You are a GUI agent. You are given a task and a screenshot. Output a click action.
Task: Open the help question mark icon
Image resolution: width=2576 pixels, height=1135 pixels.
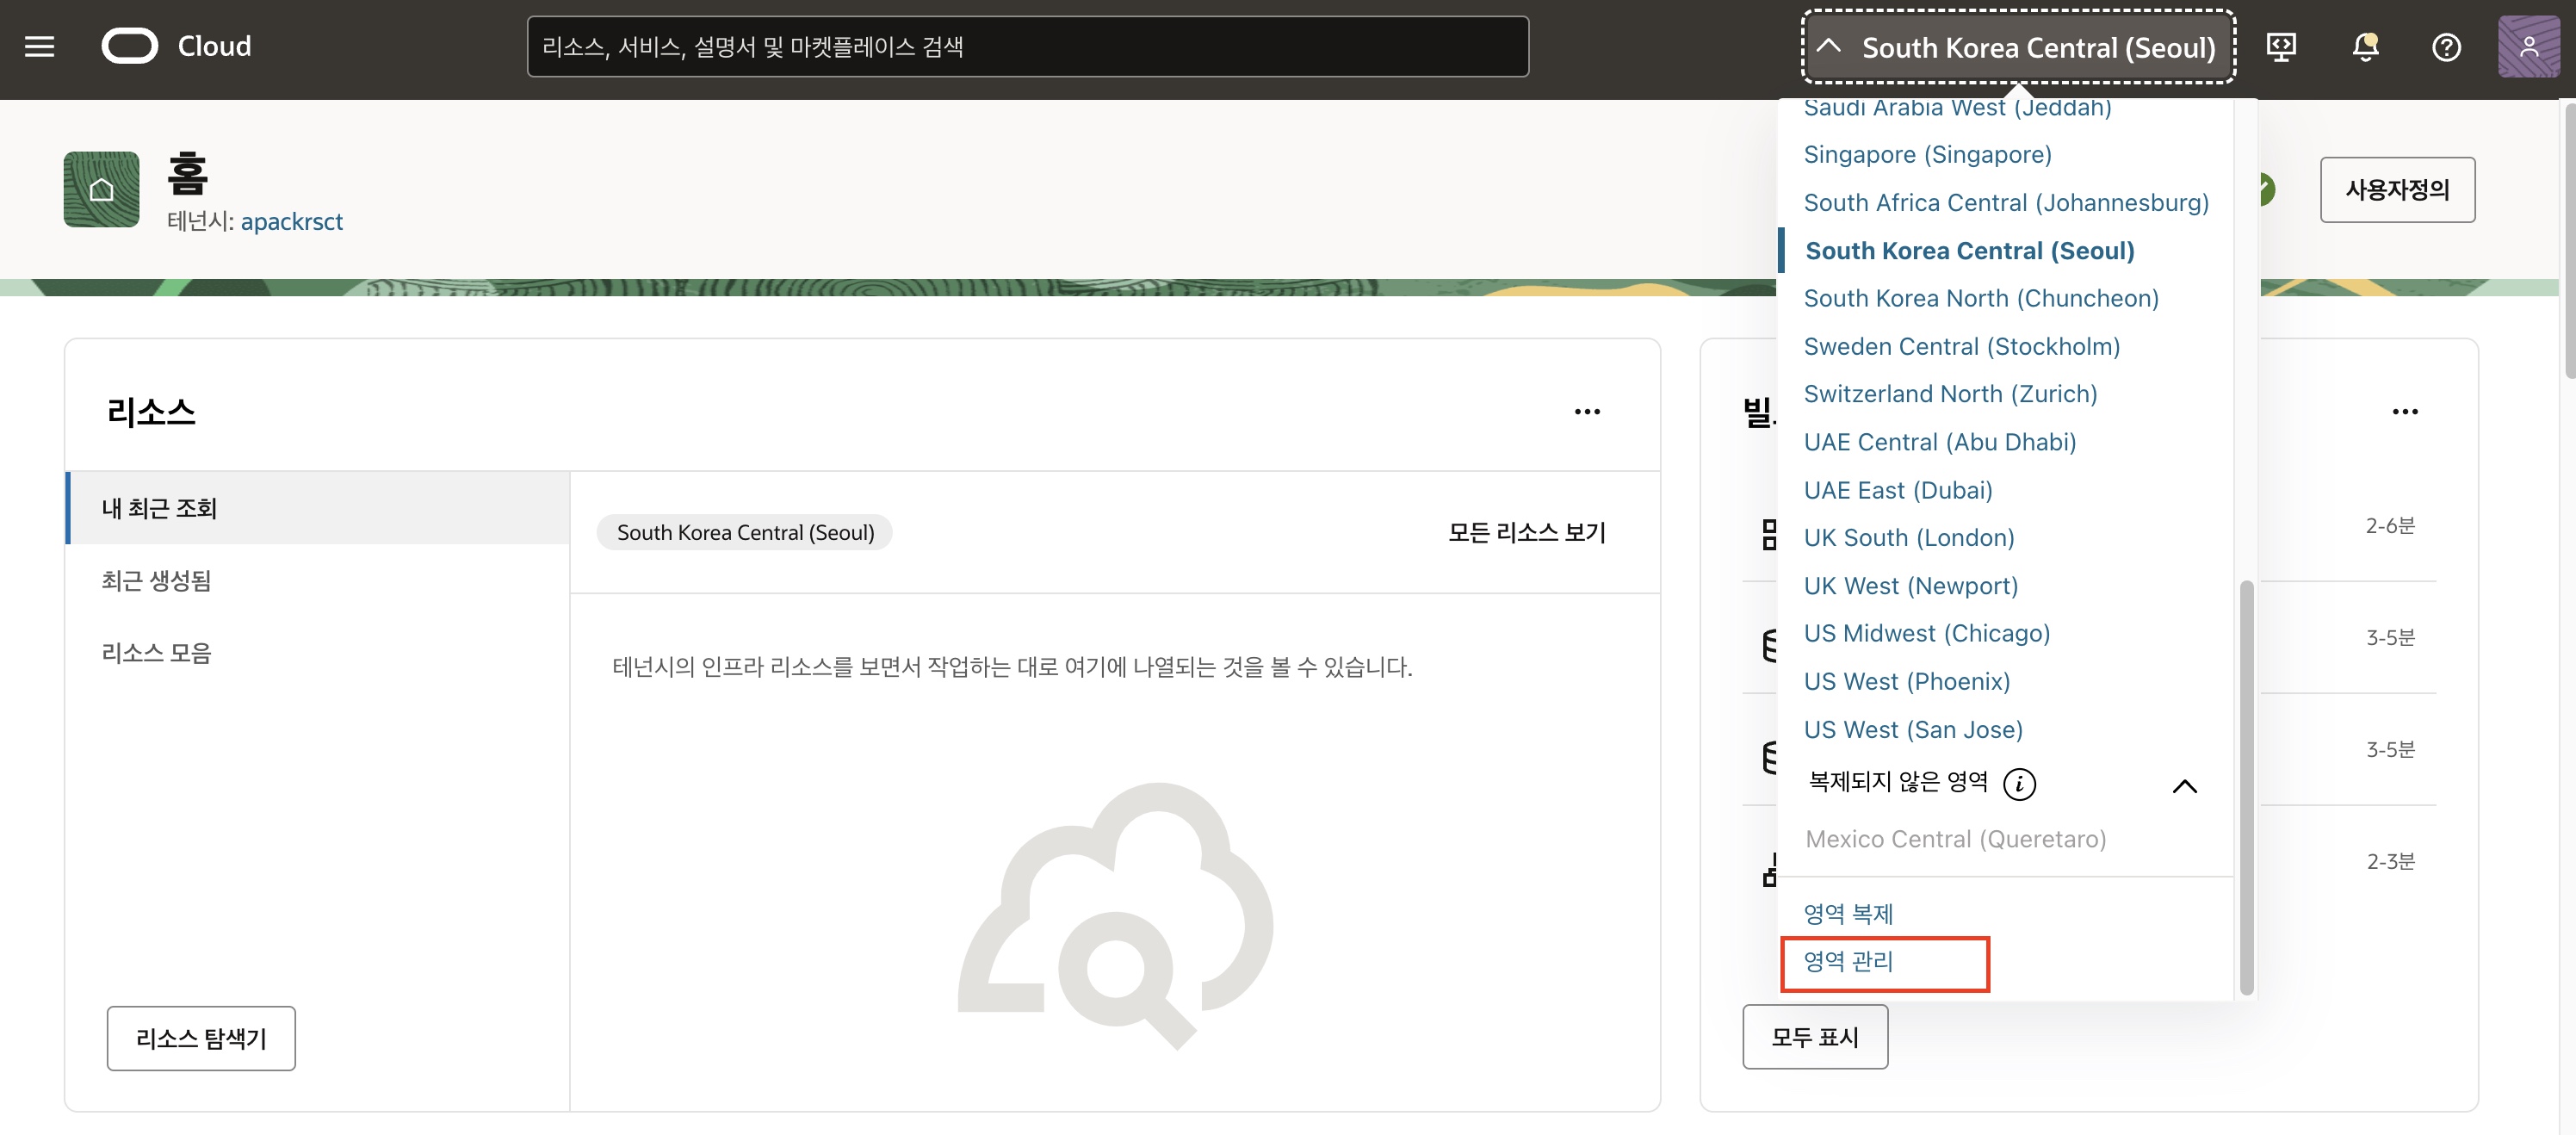[x=2446, y=46]
